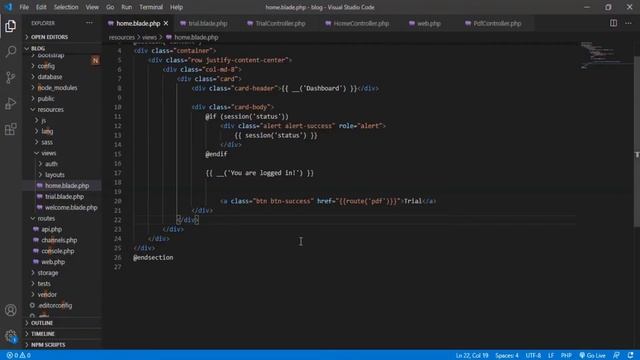Expand the public folder
Image resolution: width=640 pixels, height=360 pixels.
pyautogui.click(x=46, y=99)
